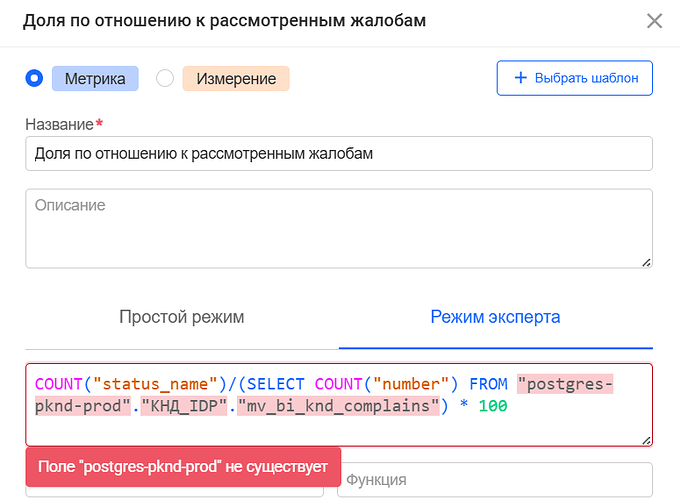Screen dimensions: 680x500
Task: Grab the SQL expression editor resize handle
Action: click(x=646, y=439)
